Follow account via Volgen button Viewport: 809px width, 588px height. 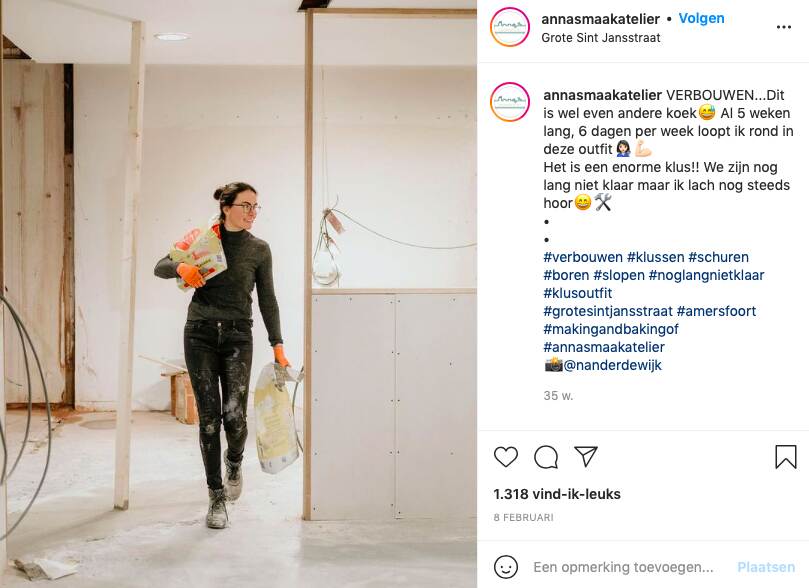pyautogui.click(x=701, y=19)
